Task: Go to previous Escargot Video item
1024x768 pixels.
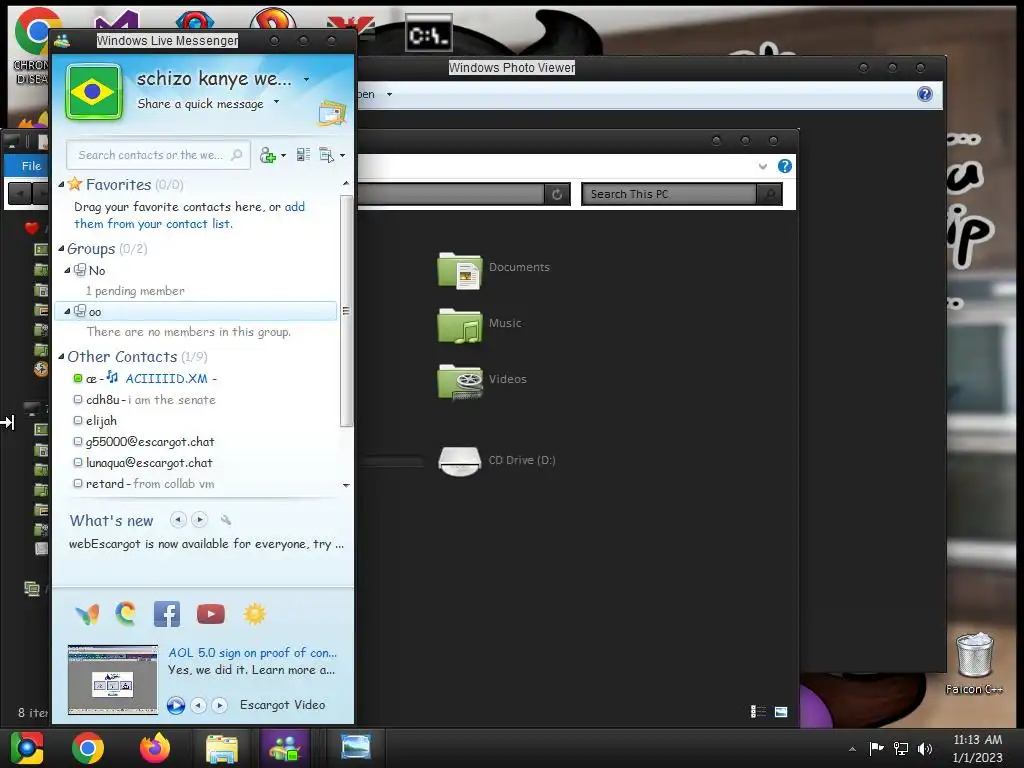Action: [199, 705]
